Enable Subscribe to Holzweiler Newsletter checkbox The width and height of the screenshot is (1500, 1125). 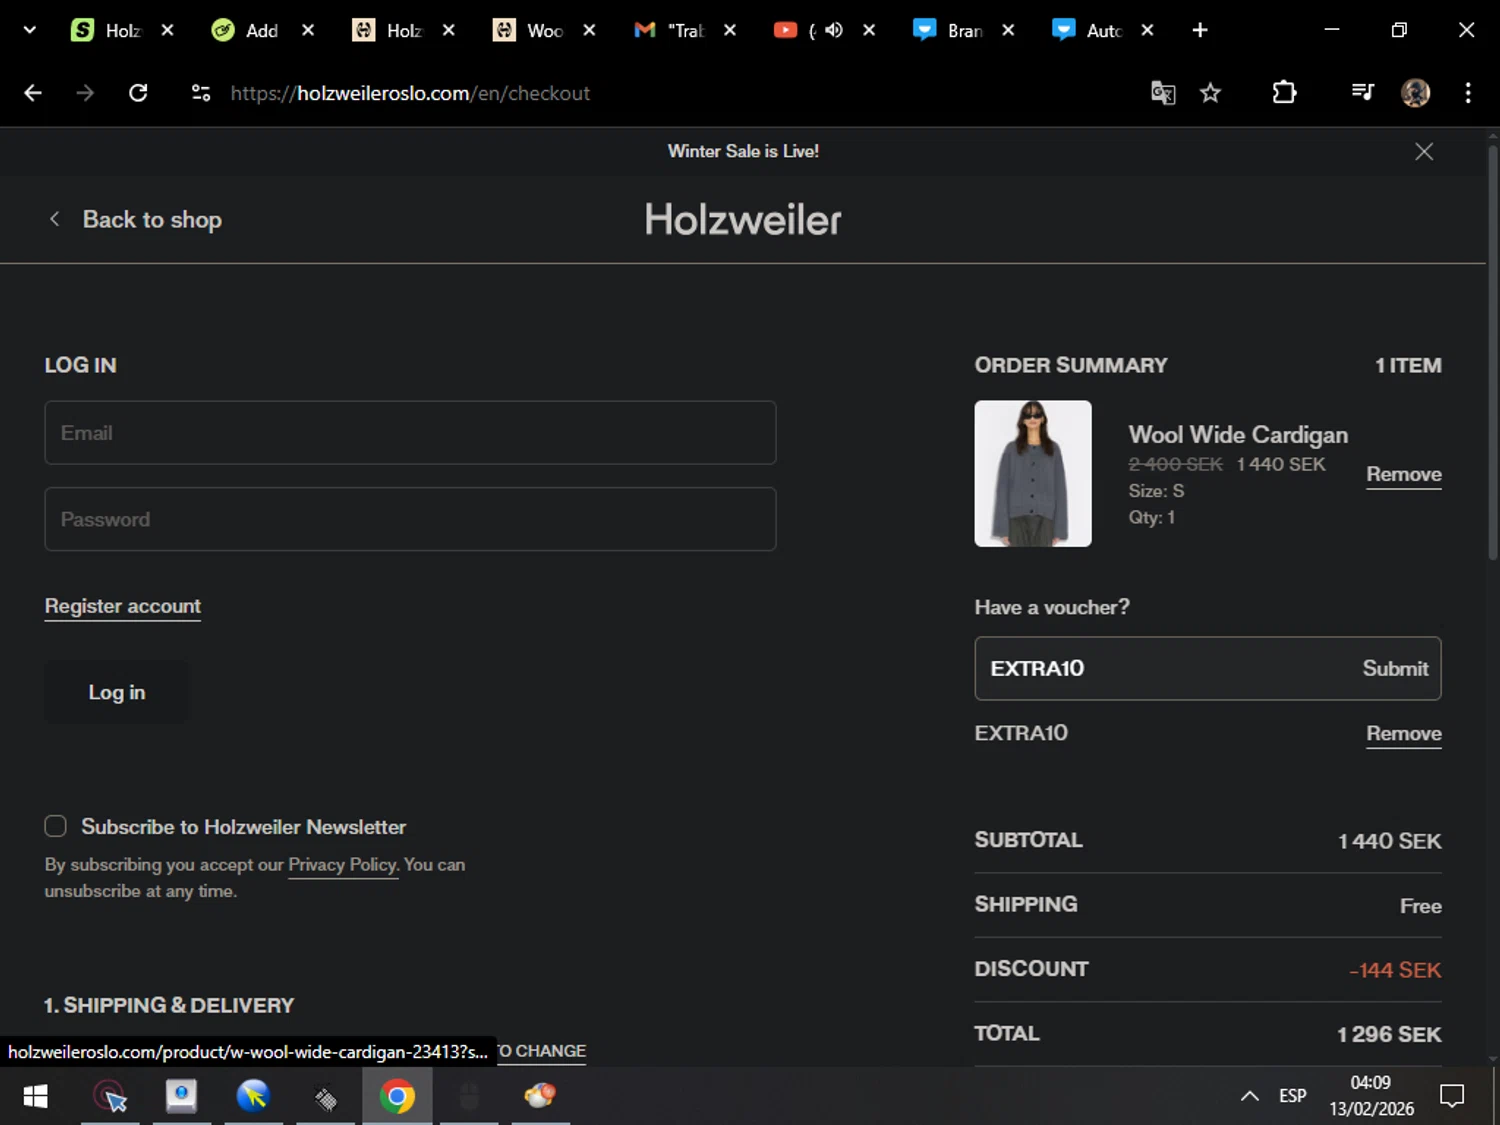pyautogui.click(x=55, y=826)
